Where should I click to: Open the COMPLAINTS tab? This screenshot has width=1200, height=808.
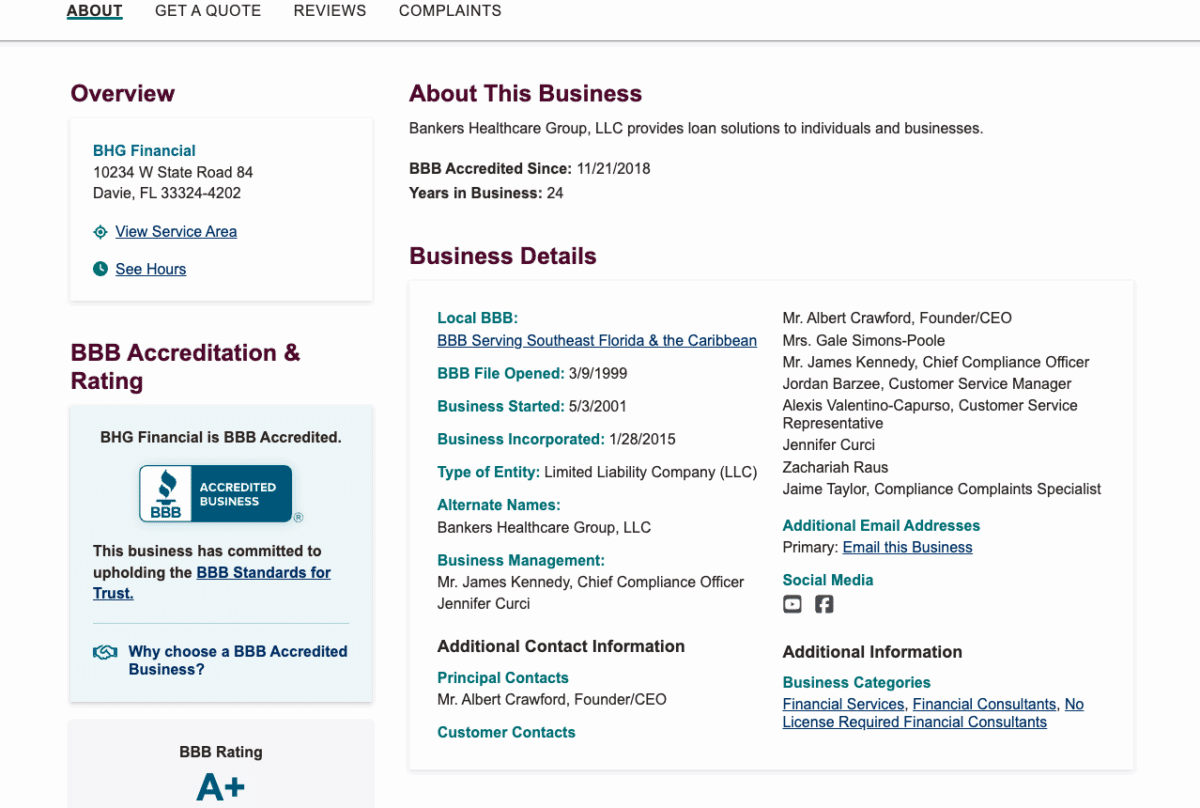click(x=450, y=10)
